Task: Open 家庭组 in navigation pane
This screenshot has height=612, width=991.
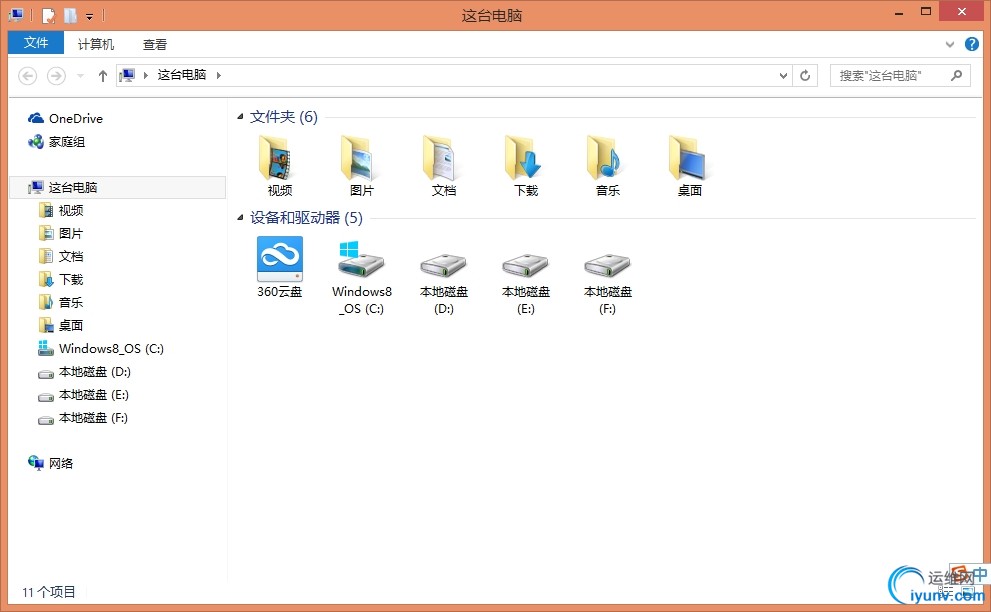Action: (x=56, y=142)
